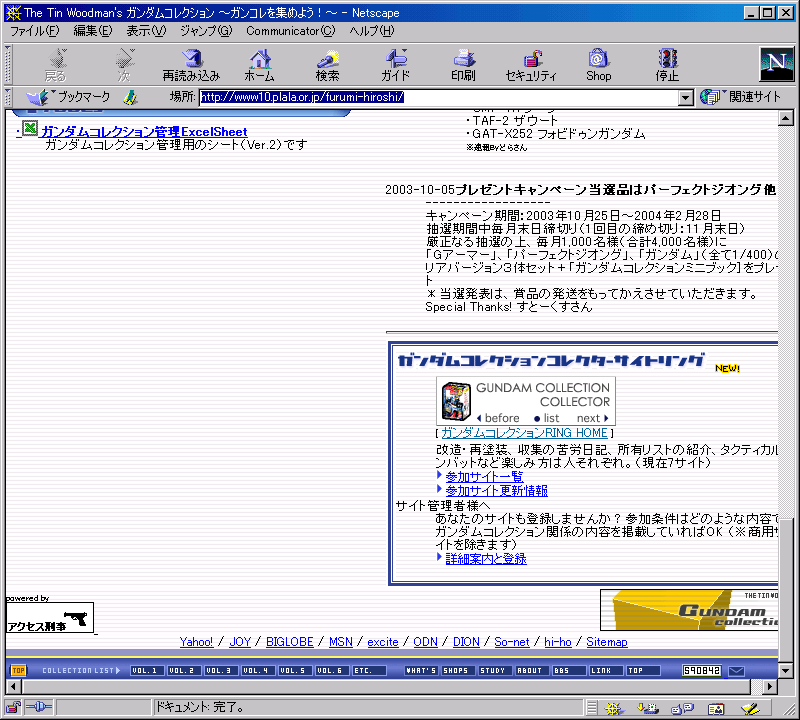This screenshot has height=720, width=800.
Task: Open the ヘルプ(H) menu
Action: [x=371, y=31]
